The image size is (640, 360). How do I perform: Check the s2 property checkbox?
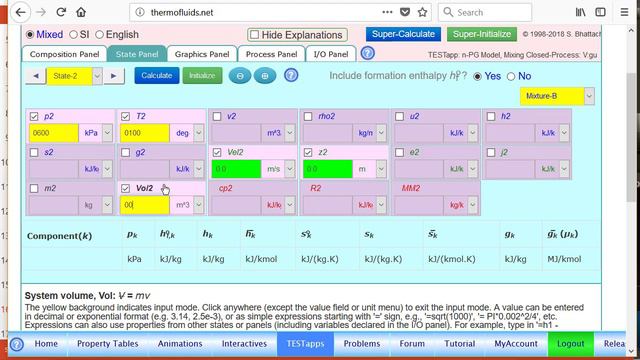34,153
